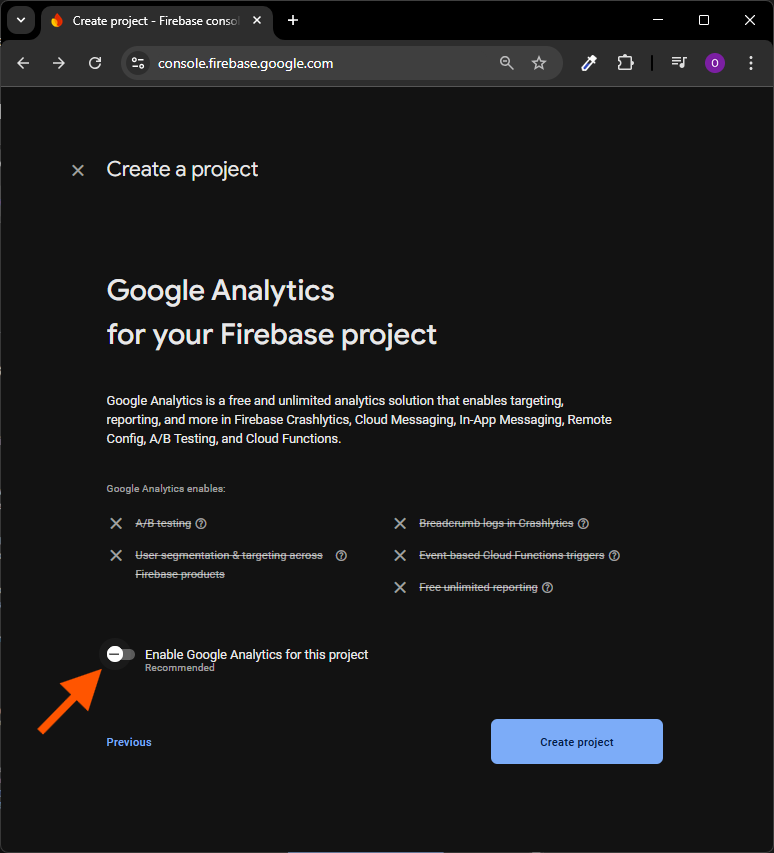774x853 pixels.
Task: Open help for Free unlimited reporting
Action: tap(548, 588)
